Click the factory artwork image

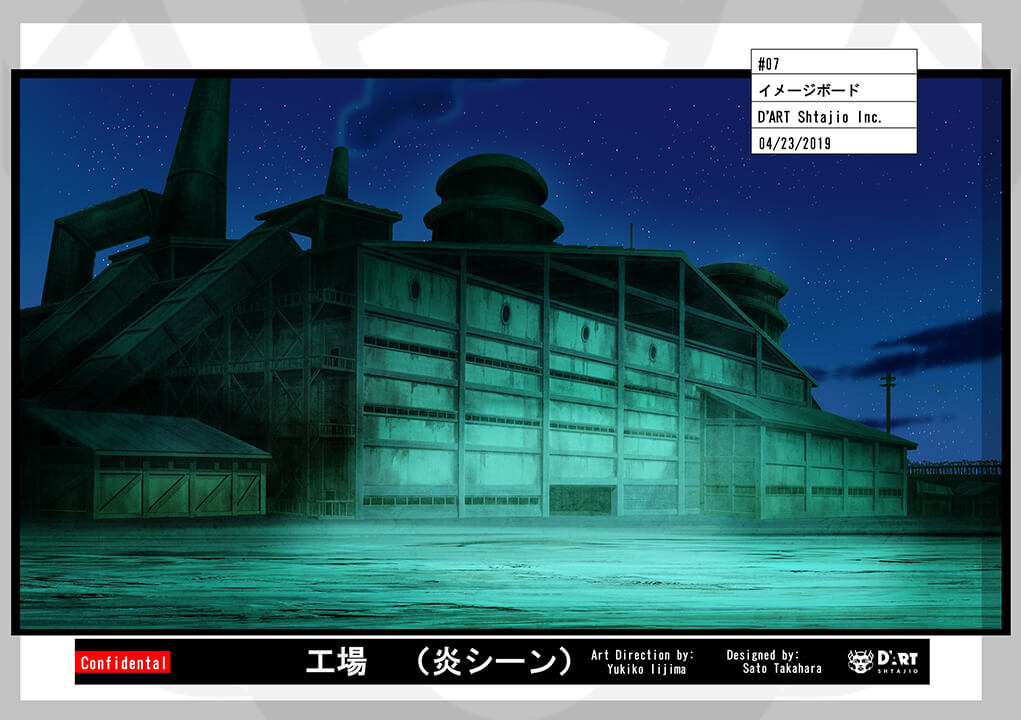tap(510, 352)
